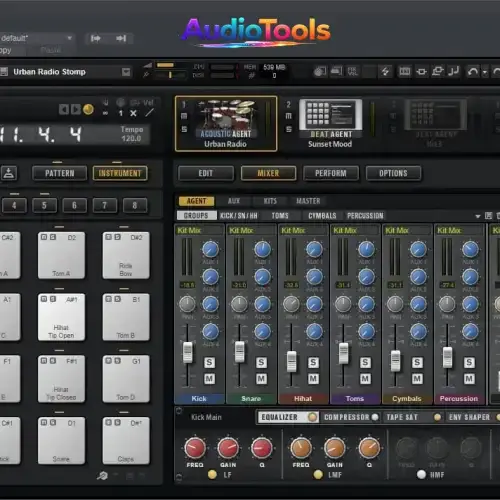Click the red LF GAIN knob

[228, 448]
